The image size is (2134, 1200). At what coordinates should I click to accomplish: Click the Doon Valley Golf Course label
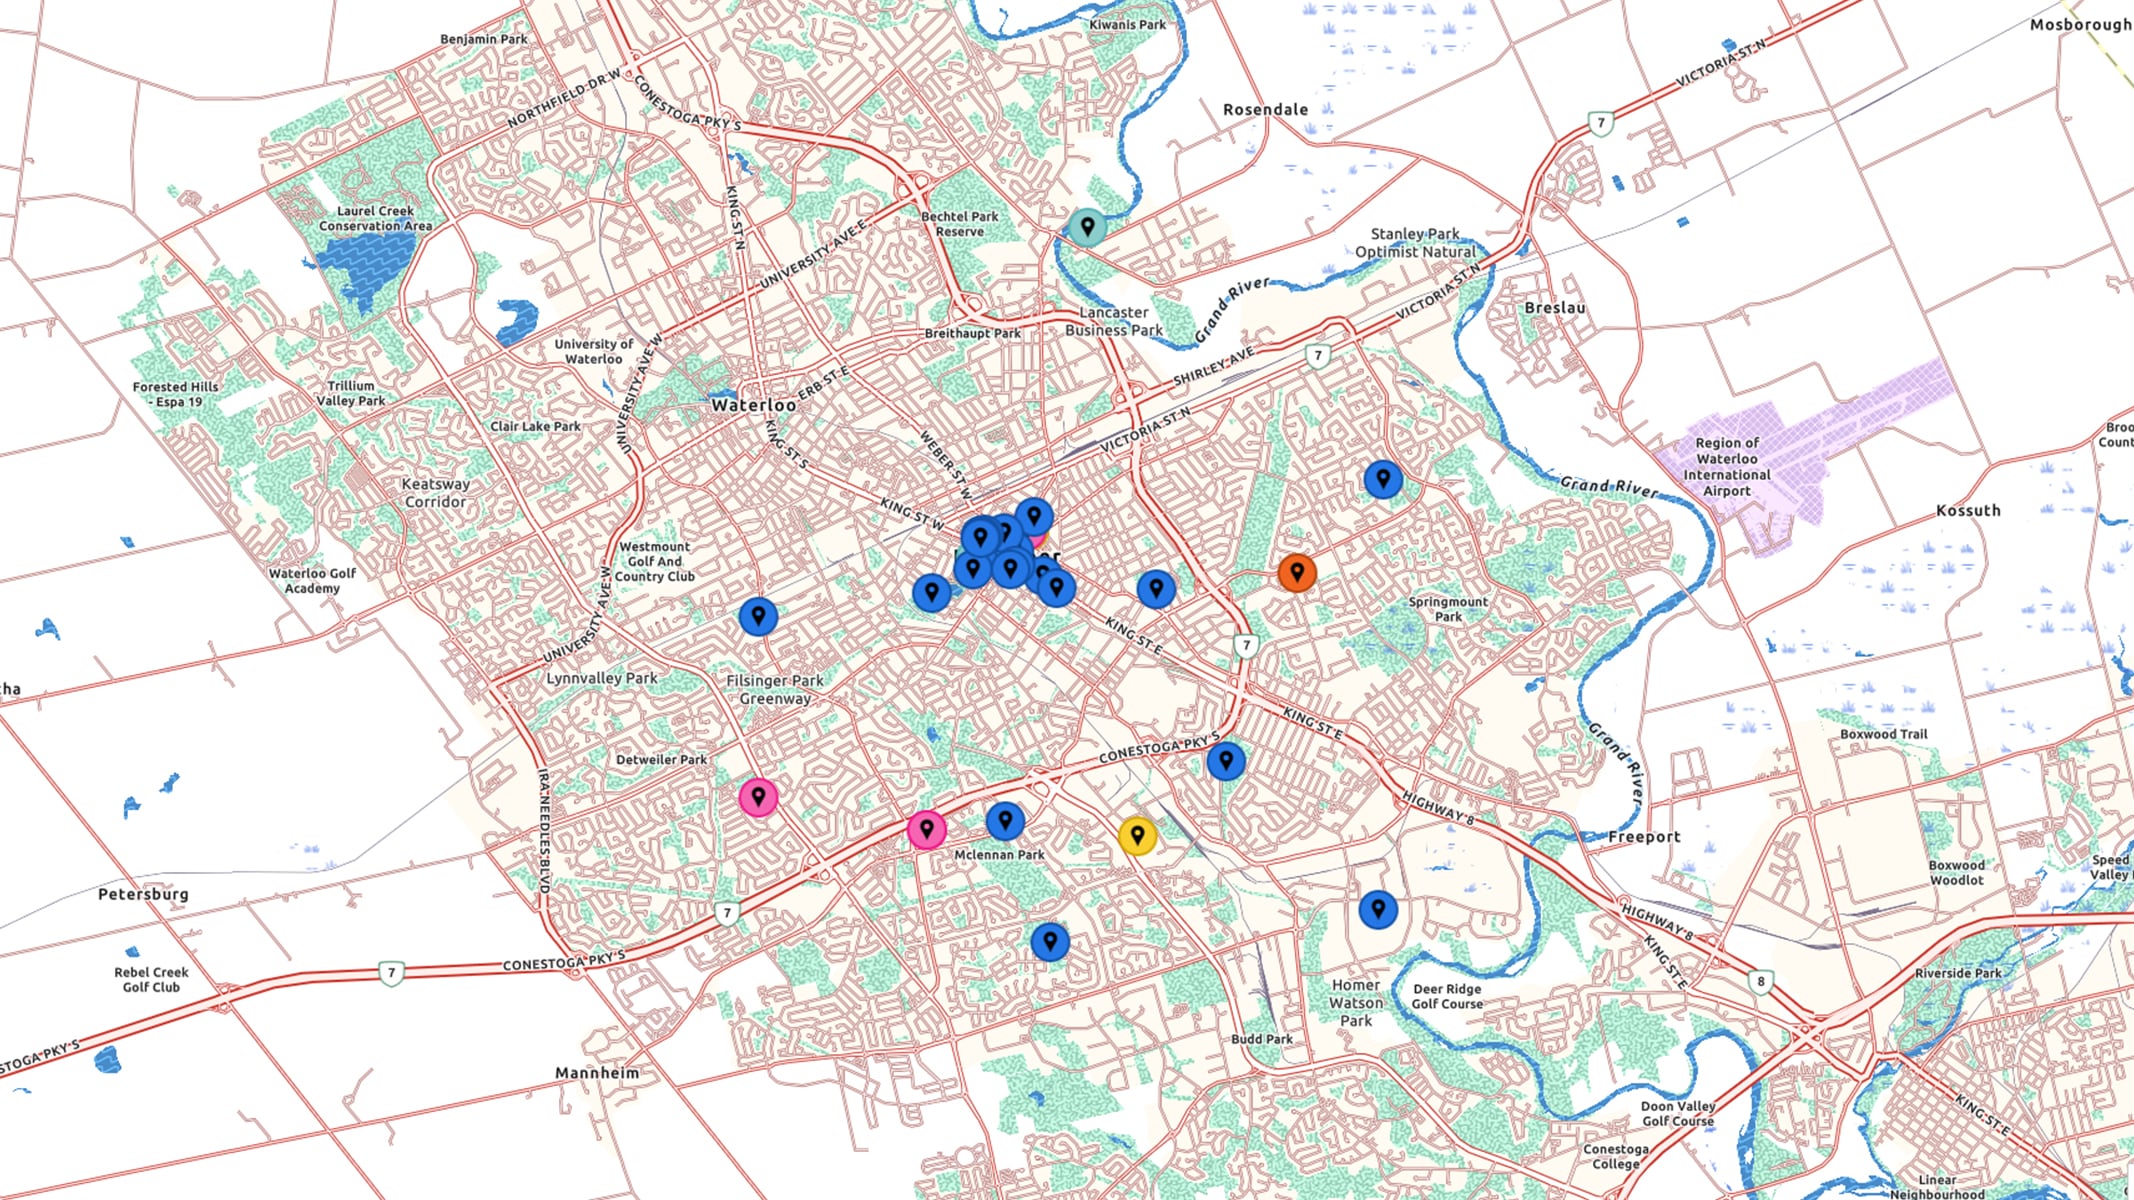click(x=1678, y=1113)
